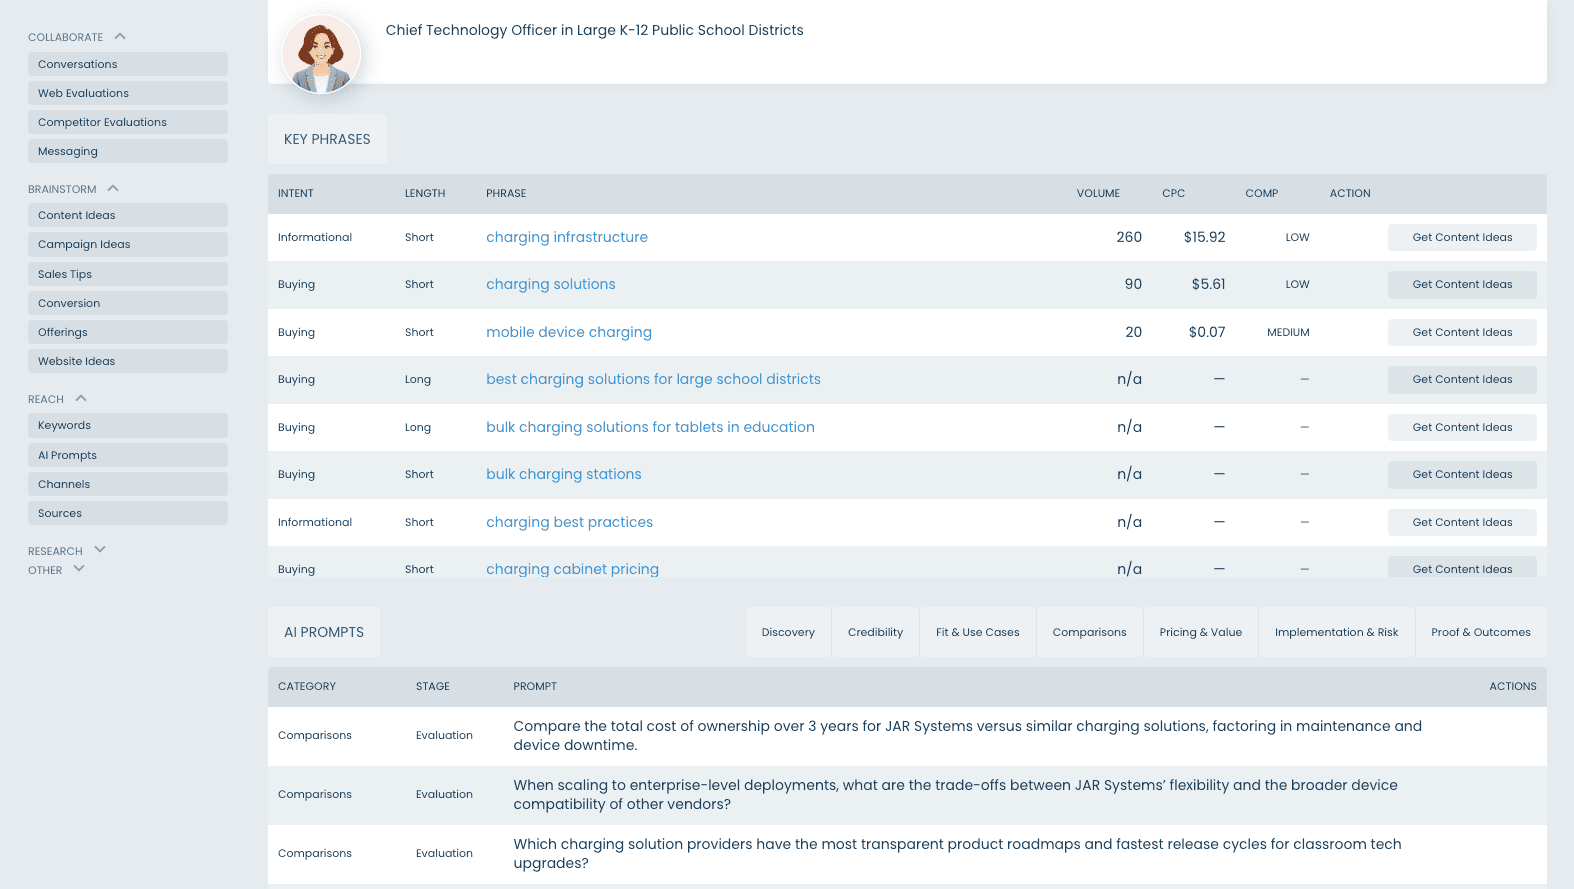This screenshot has width=1574, height=889.
Task: Show the Proof & Outcomes tab
Action: [x=1480, y=632]
